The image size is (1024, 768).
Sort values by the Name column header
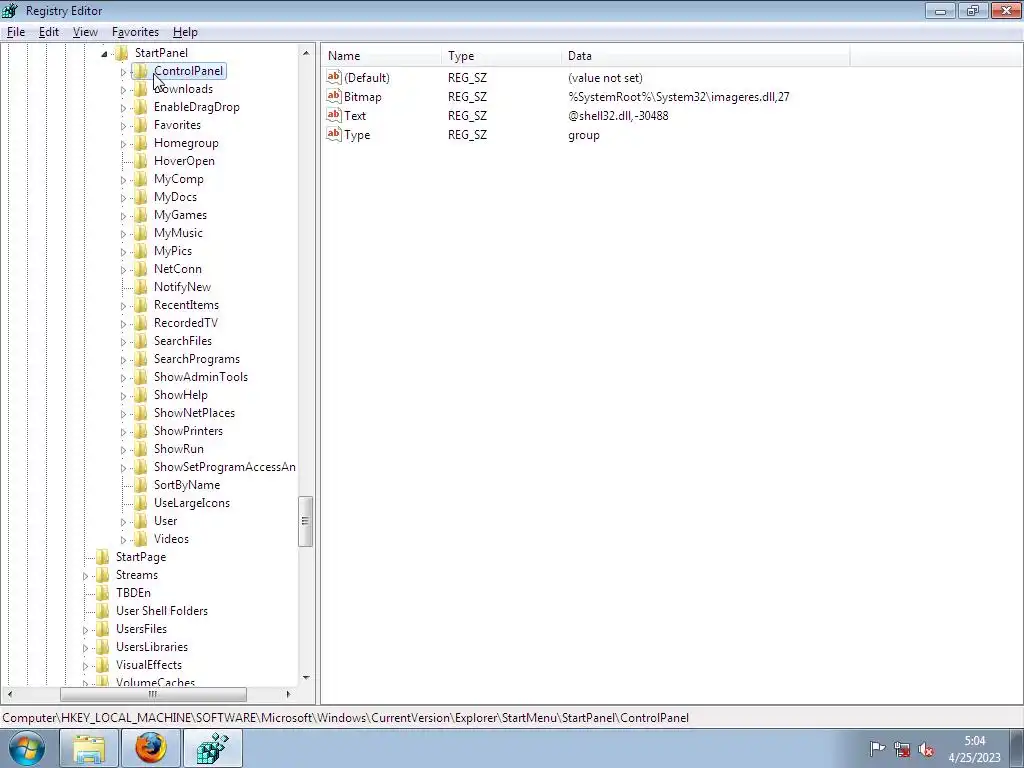381,56
